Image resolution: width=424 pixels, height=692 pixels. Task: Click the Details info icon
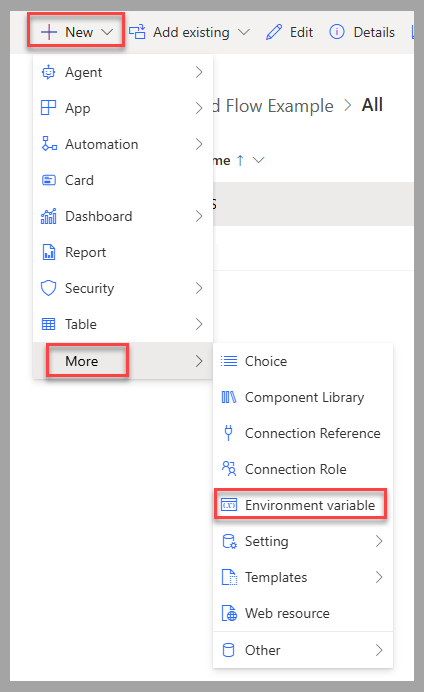(x=337, y=32)
